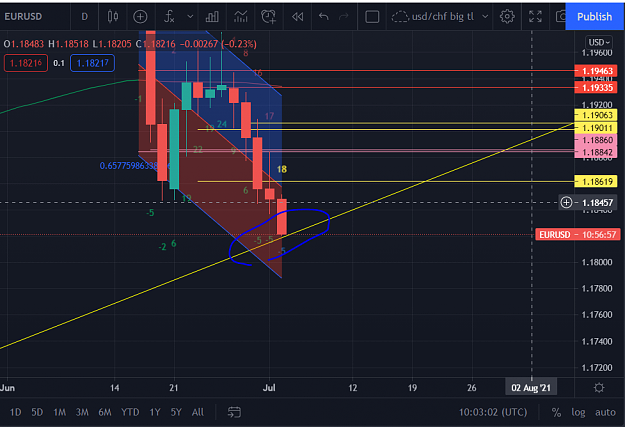Image resolution: width=625 pixels, height=427 pixels.
Task: Open the 10:03:02 (UTC) timezone menu
Action: (493, 412)
